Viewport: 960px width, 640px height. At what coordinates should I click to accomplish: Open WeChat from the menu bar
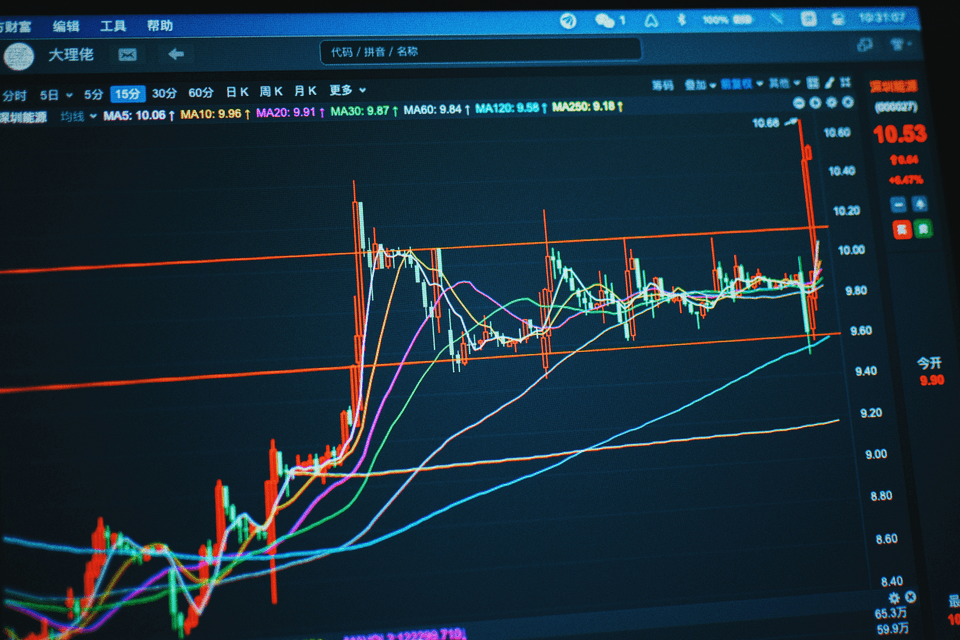coord(606,19)
